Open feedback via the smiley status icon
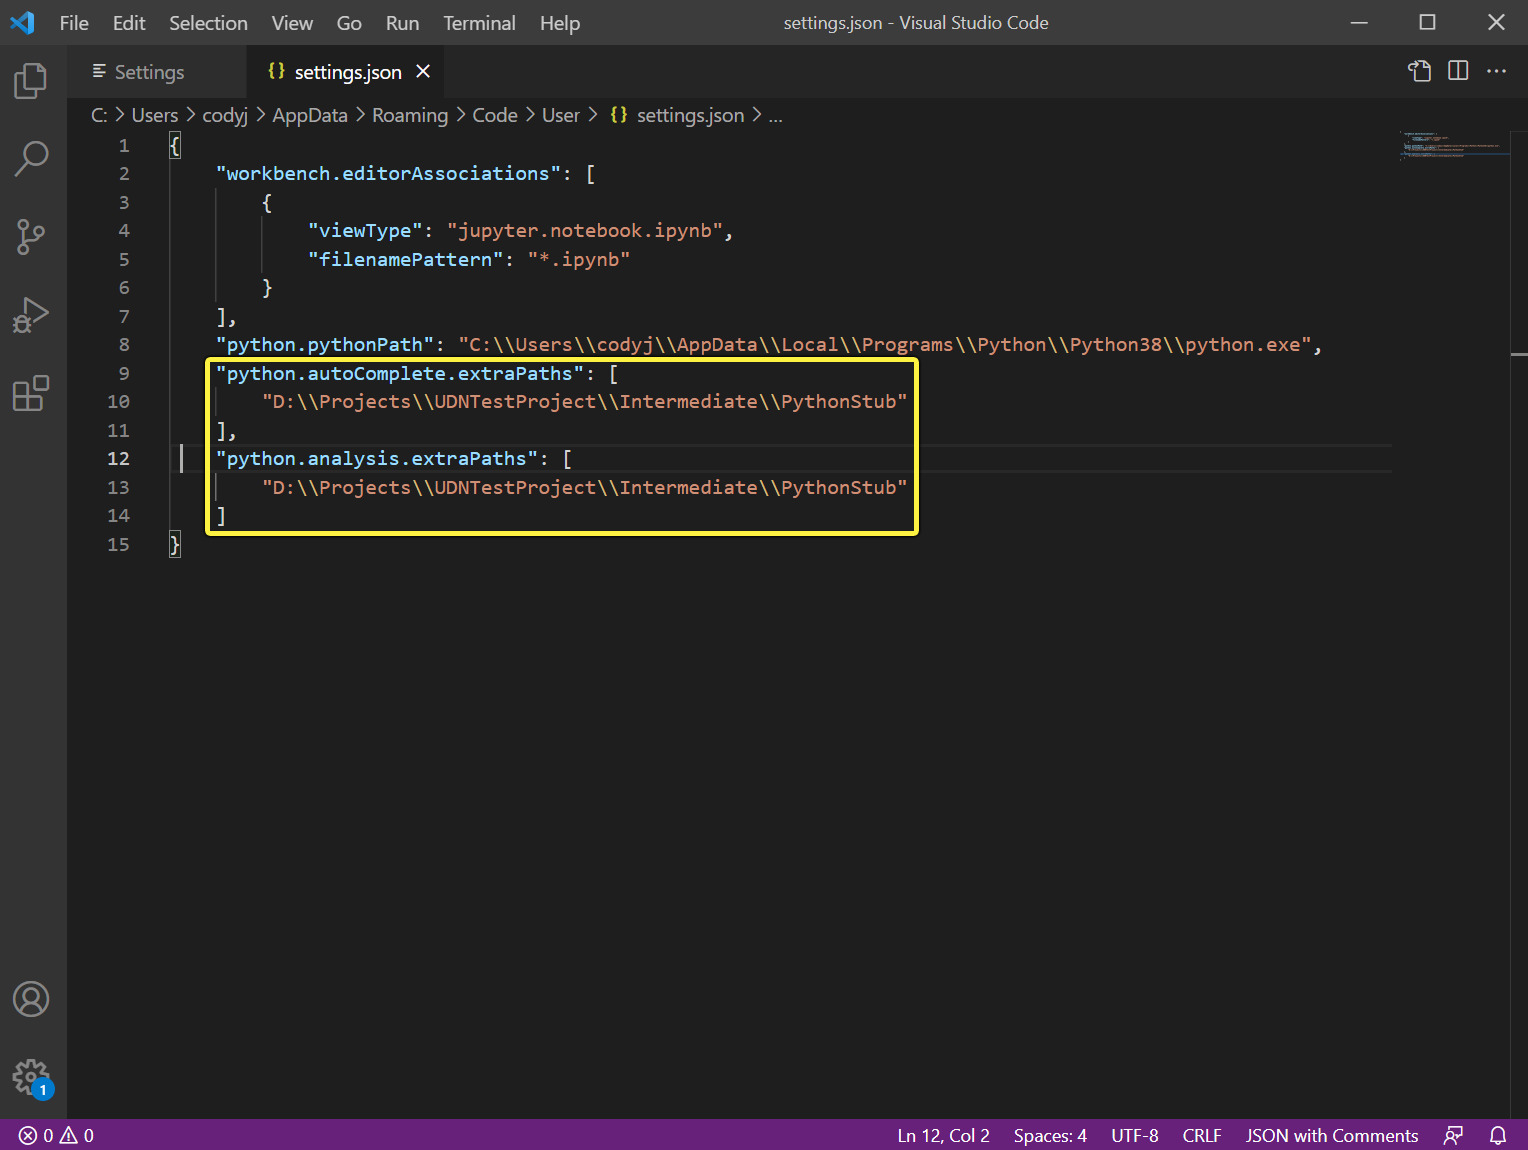Image resolution: width=1528 pixels, height=1150 pixels. [x=1453, y=1135]
